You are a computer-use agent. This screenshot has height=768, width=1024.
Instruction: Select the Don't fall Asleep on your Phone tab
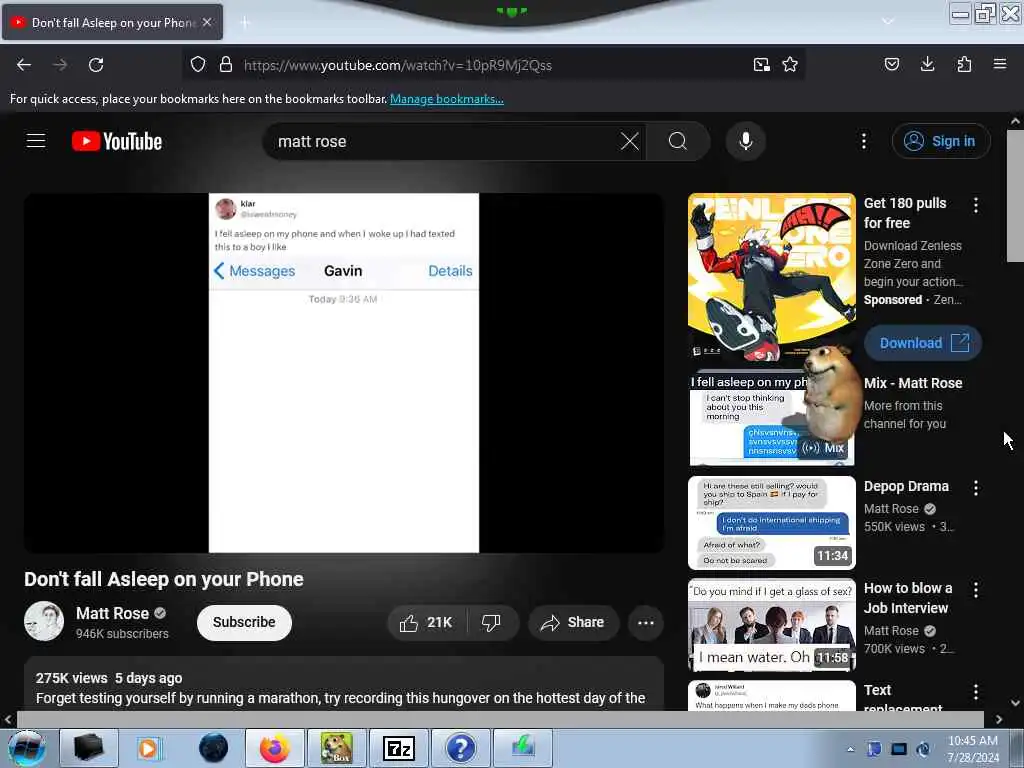(112, 22)
